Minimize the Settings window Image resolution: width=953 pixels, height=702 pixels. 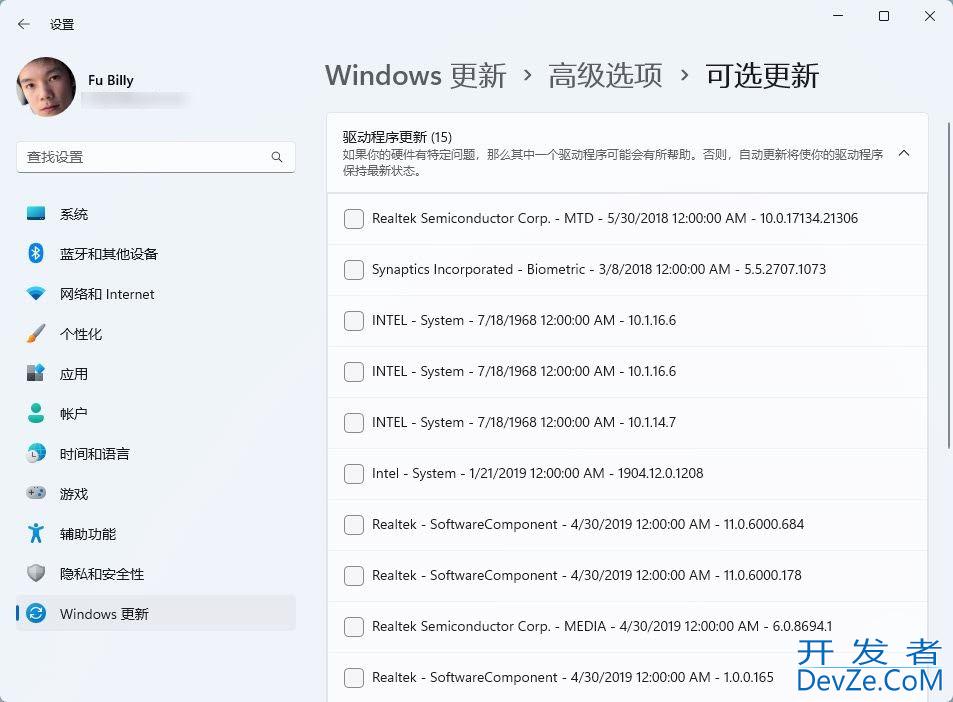pyautogui.click(x=838, y=16)
